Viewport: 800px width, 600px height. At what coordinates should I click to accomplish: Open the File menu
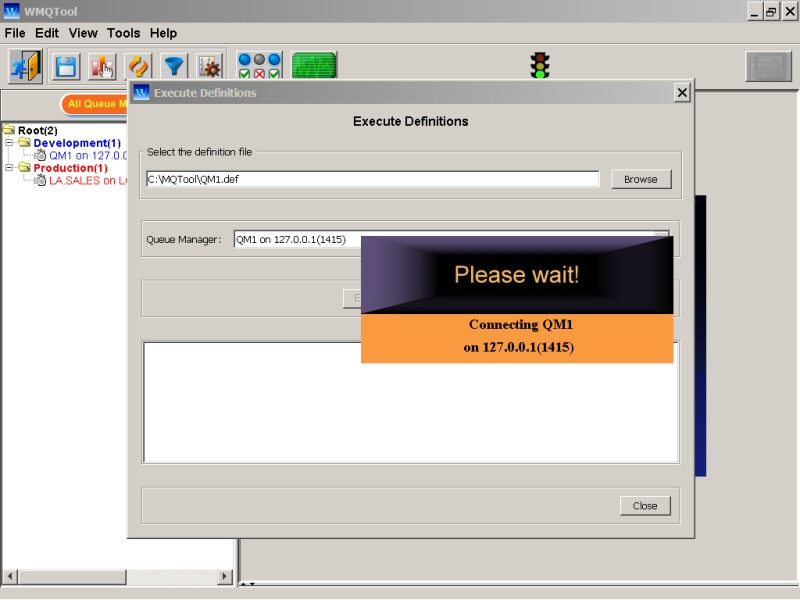point(15,33)
